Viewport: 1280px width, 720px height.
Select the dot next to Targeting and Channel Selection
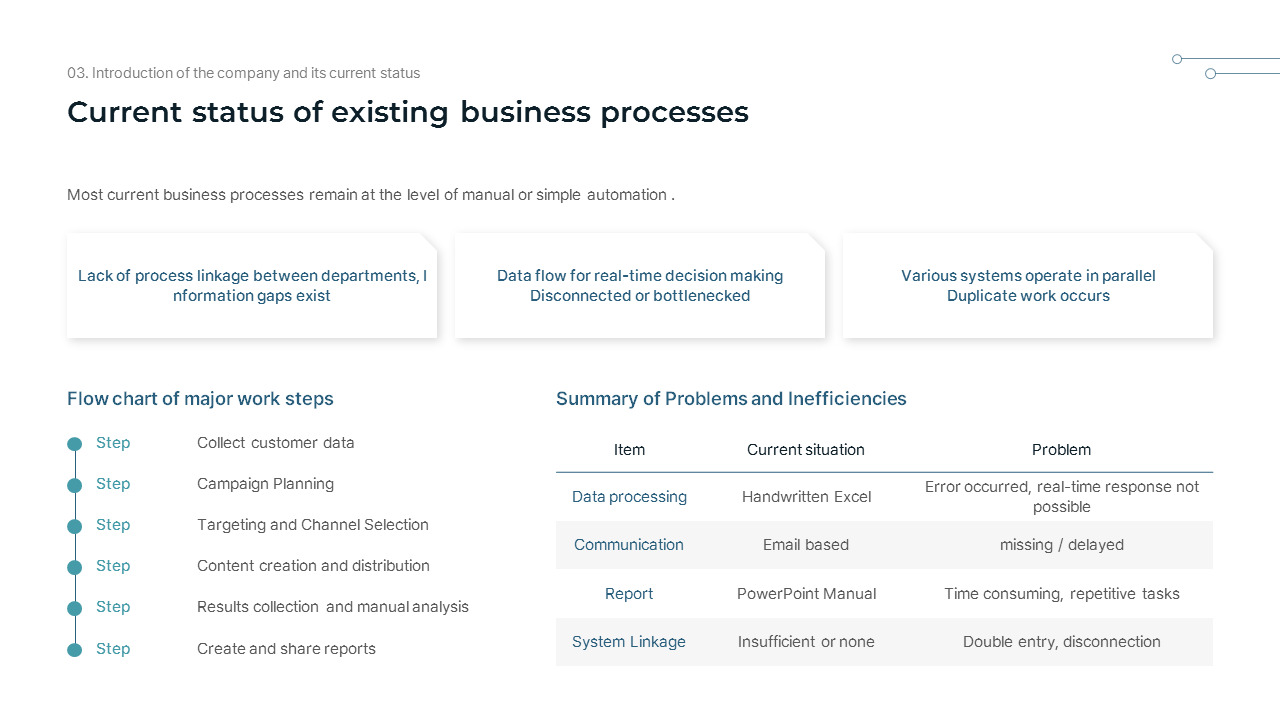click(x=74, y=526)
